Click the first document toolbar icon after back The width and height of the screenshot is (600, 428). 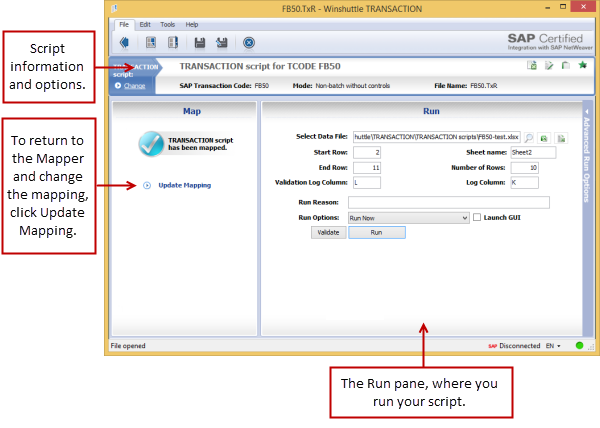[x=151, y=42]
